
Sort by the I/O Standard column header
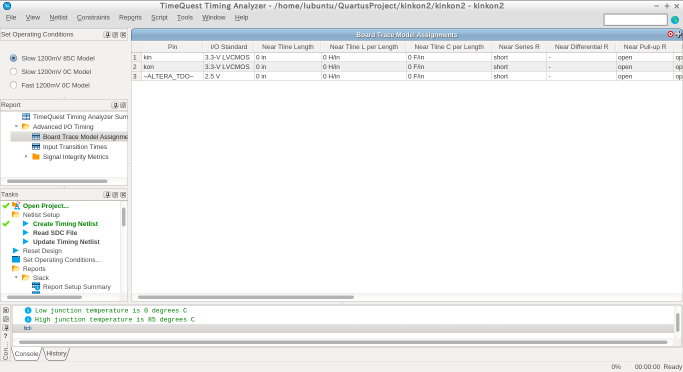point(229,47)
